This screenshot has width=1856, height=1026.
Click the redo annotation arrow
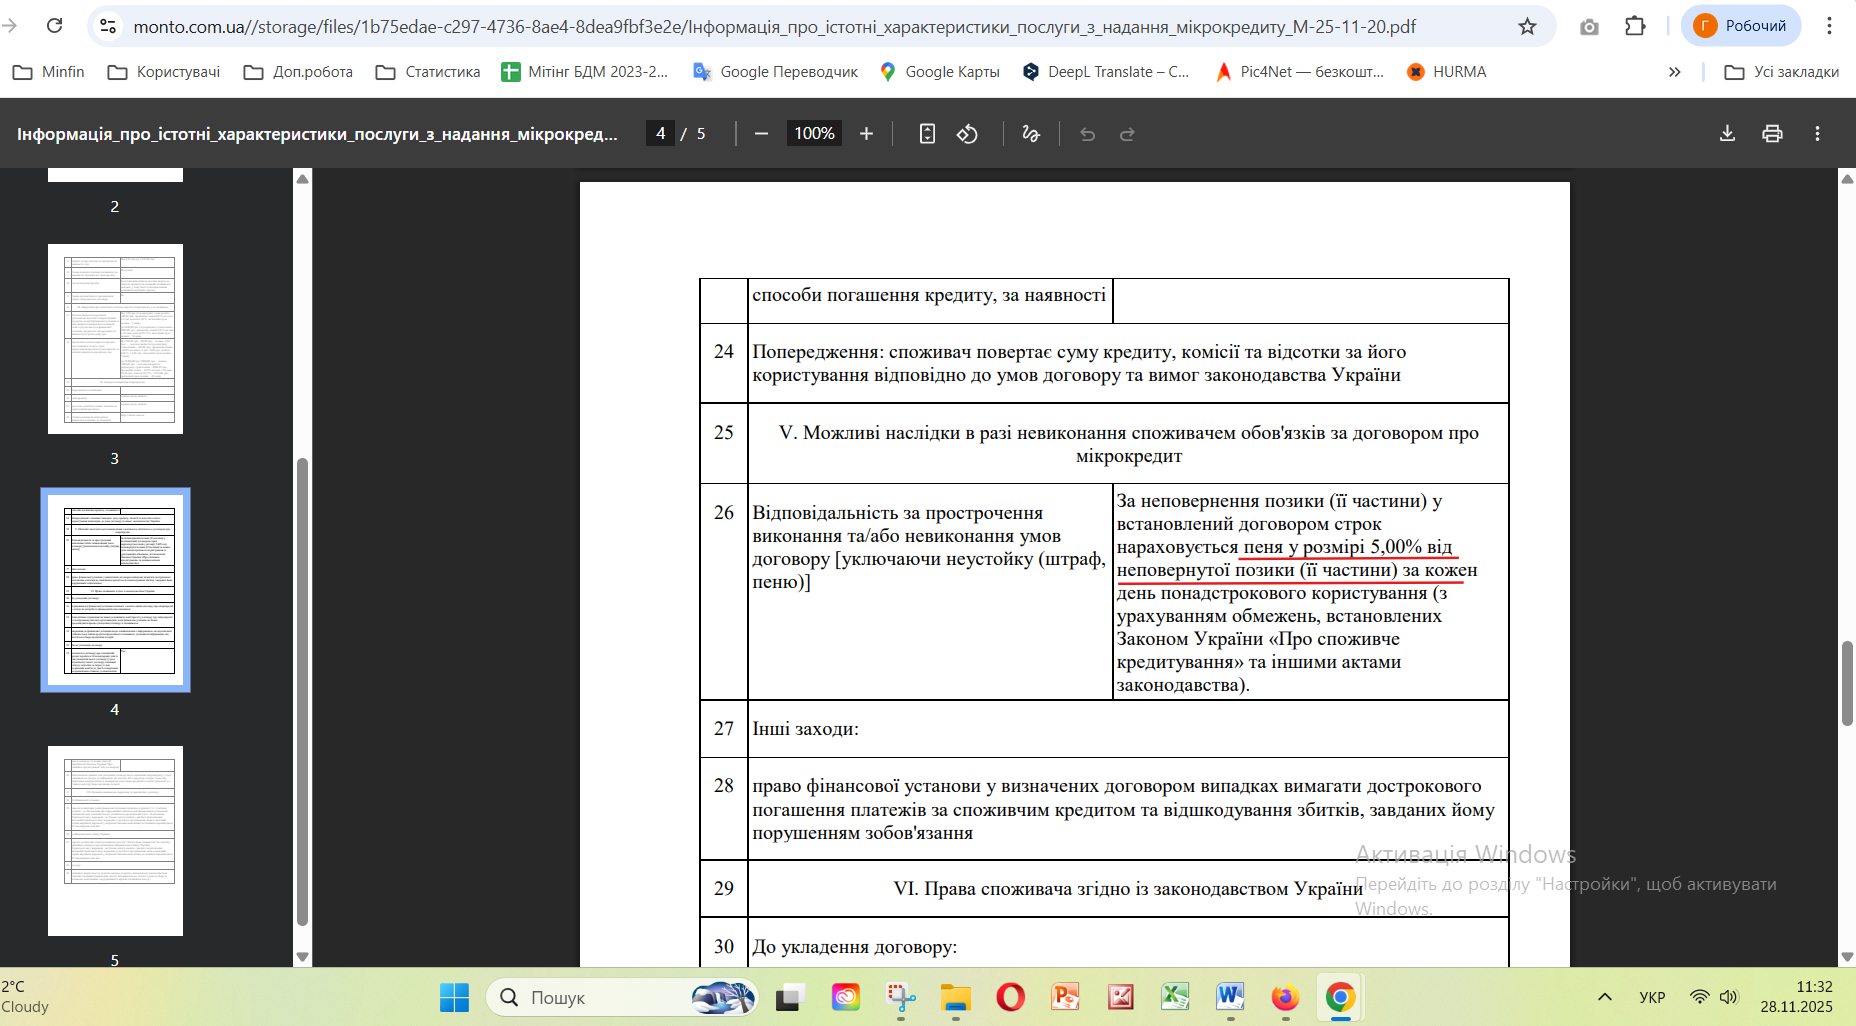click(x=1127, y=134)
